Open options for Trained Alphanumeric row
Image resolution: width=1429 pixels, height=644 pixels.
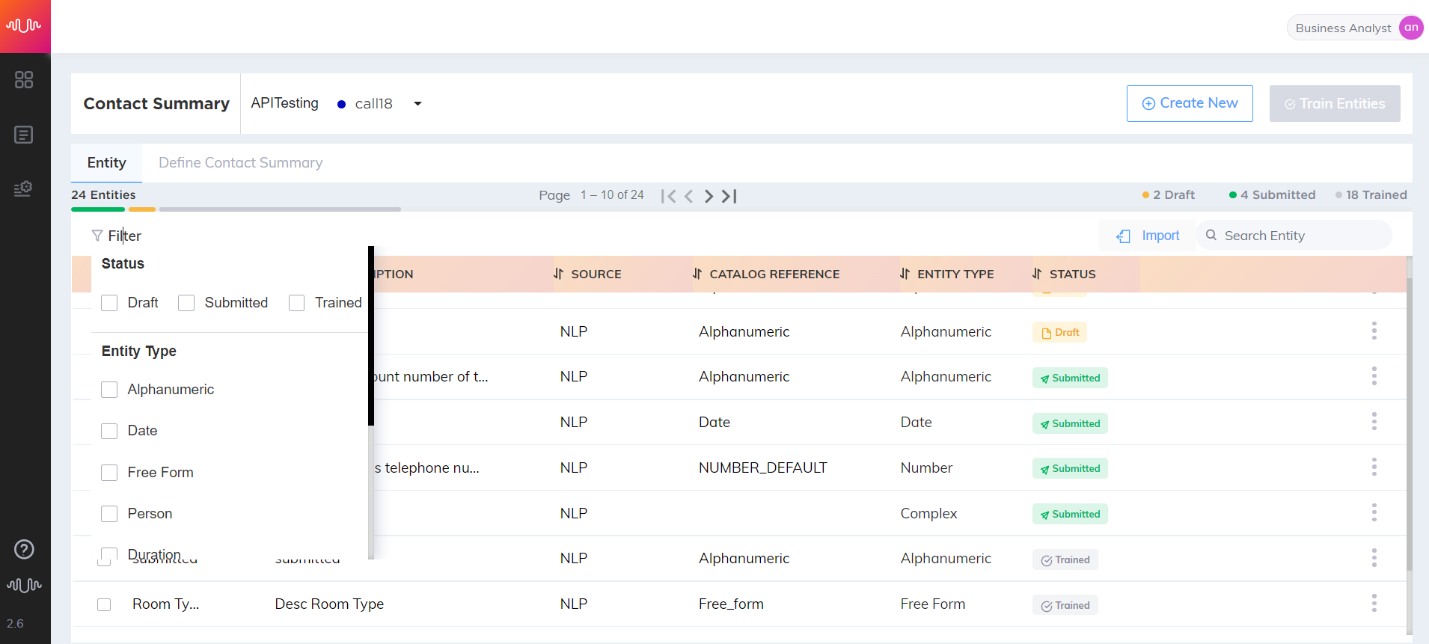click(x=1374, y=558)
